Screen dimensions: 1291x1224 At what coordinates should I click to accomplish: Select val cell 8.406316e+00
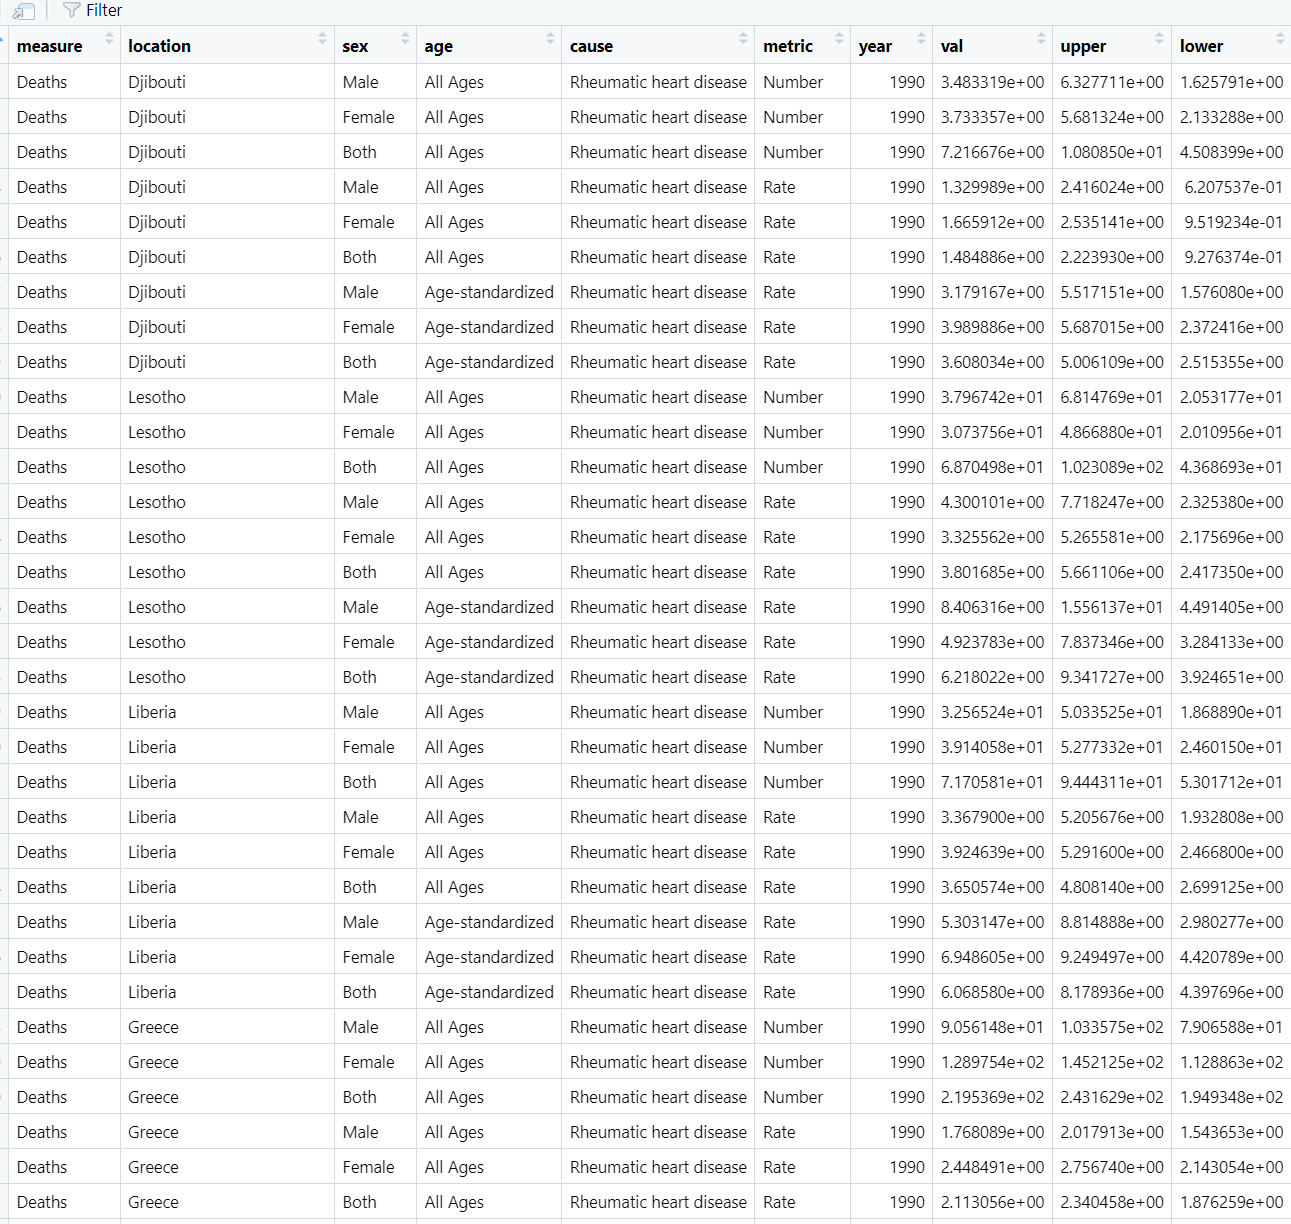pyautogui.click(x=992, y=607)
